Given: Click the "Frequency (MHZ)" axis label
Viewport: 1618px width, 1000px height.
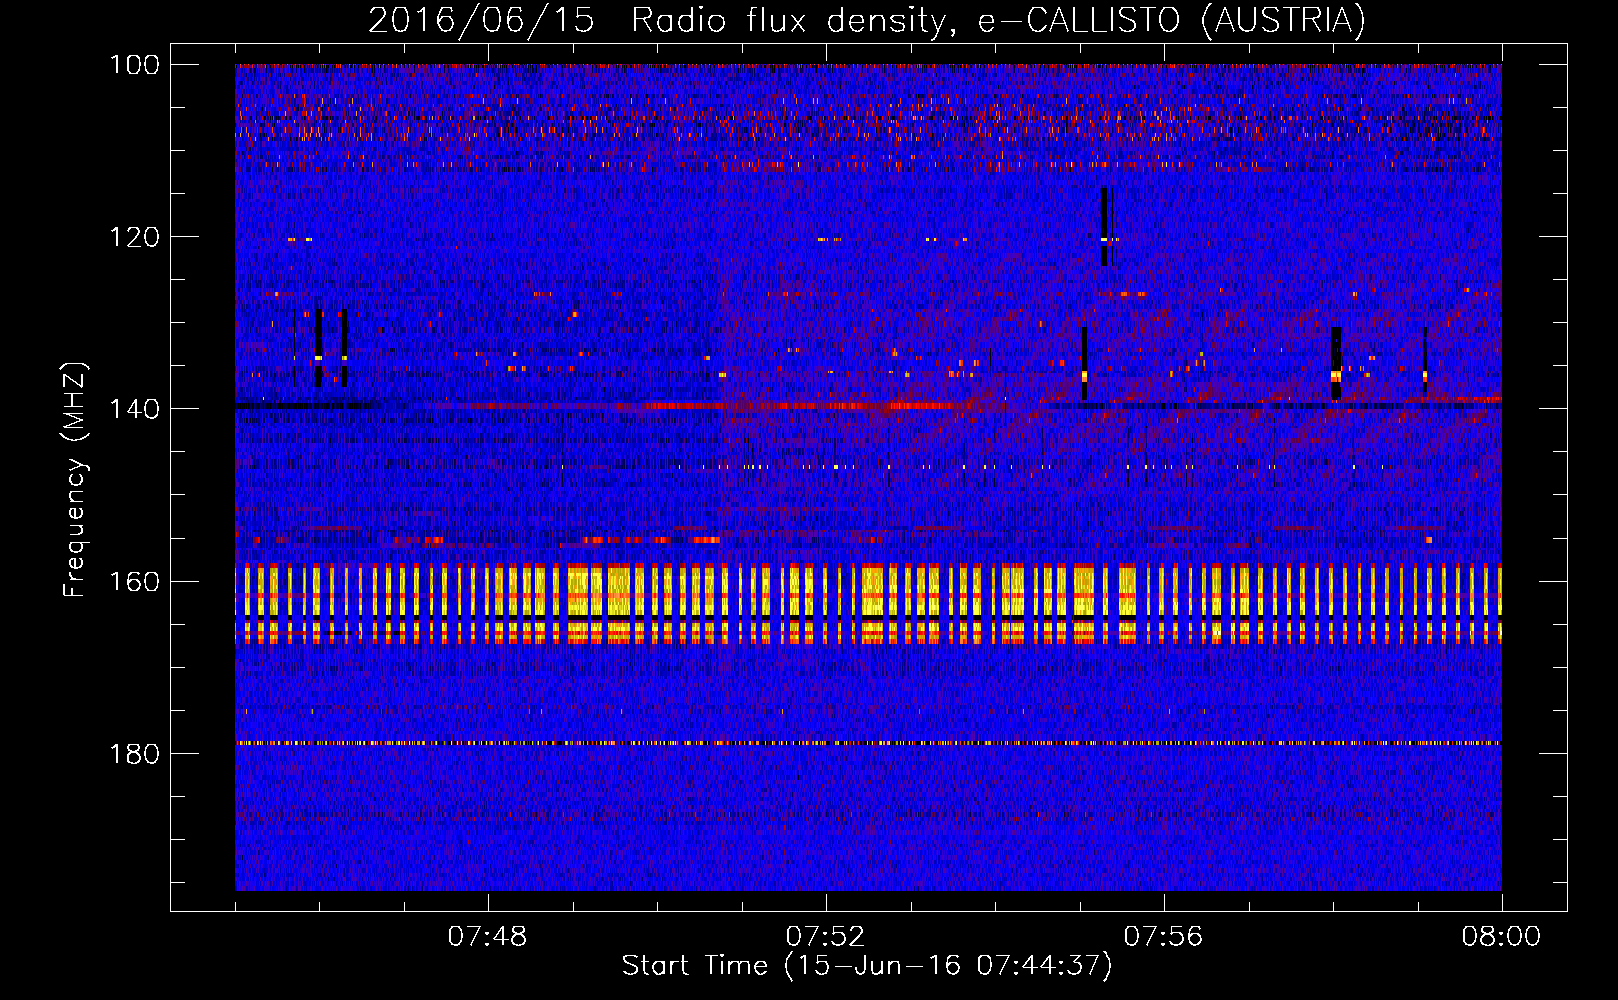Looking at the screenshot, I should (75, 479).
